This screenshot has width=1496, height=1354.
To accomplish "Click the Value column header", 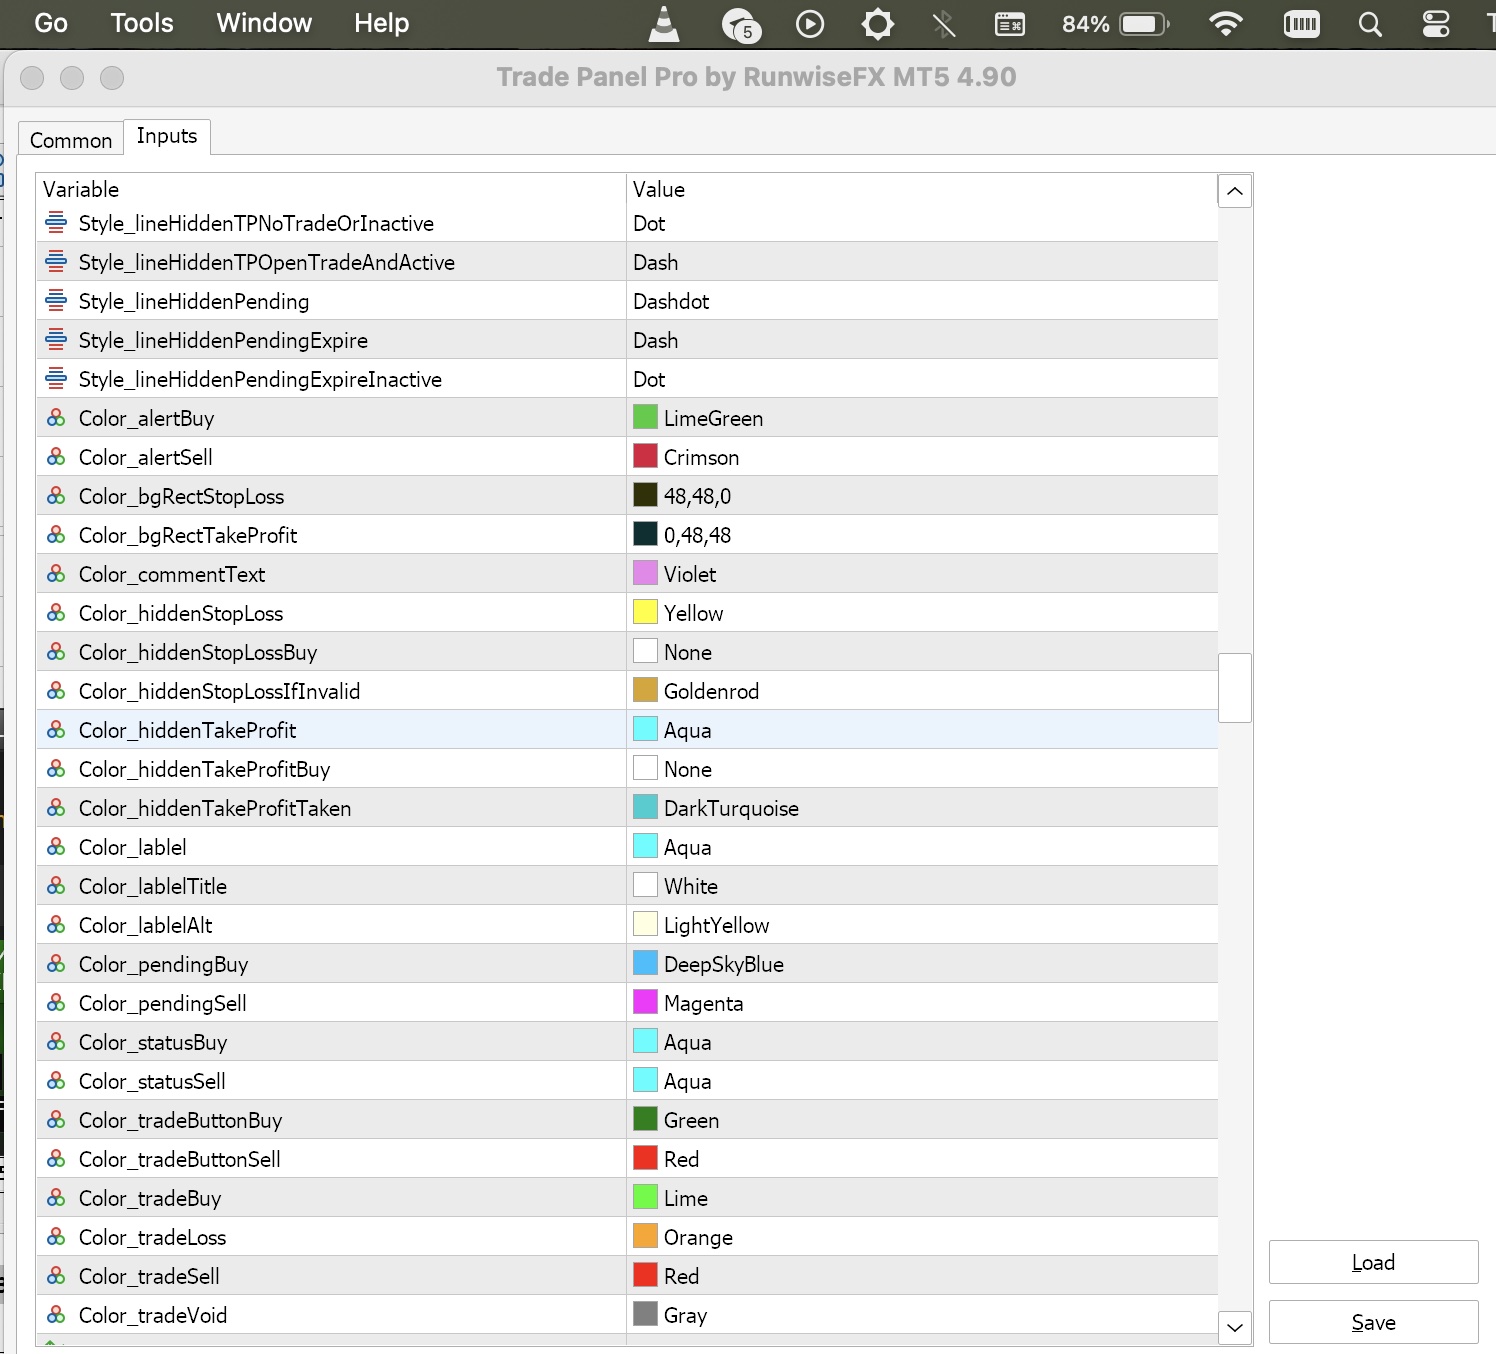I will [922, 189].
